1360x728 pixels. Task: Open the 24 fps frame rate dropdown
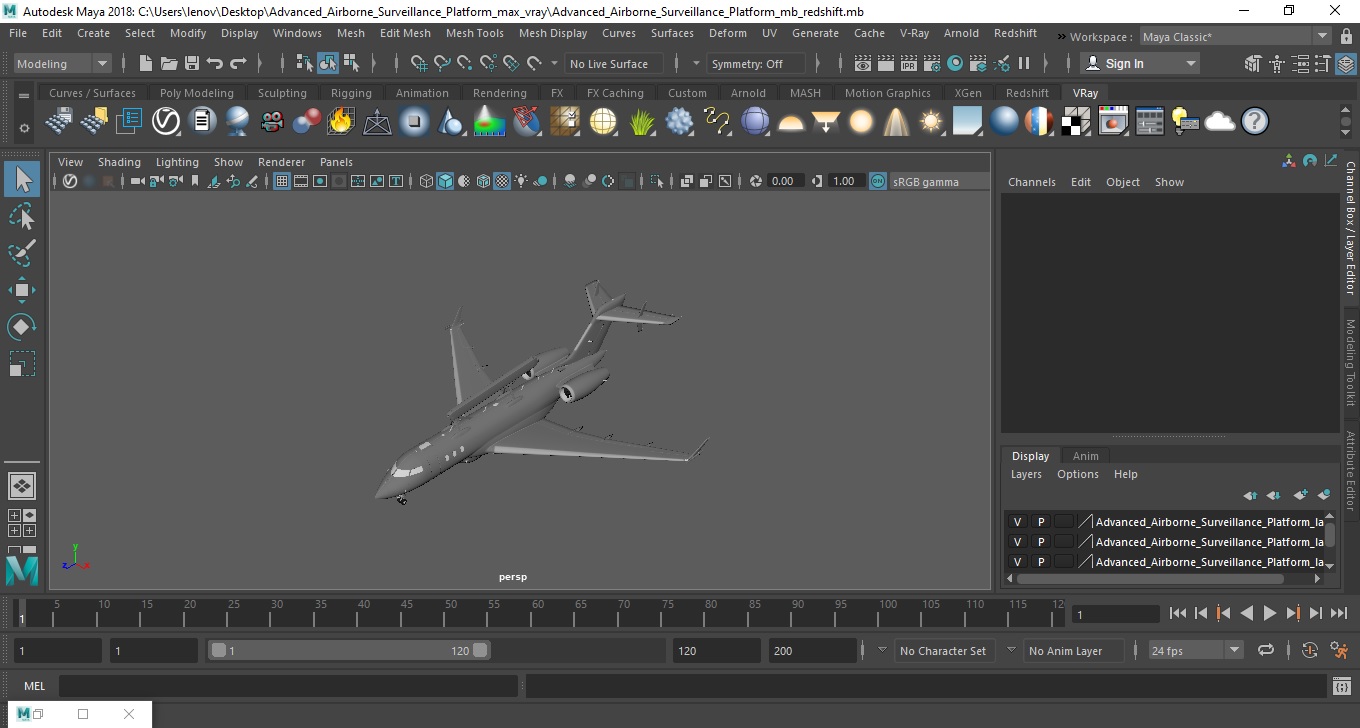[1195, 650]
